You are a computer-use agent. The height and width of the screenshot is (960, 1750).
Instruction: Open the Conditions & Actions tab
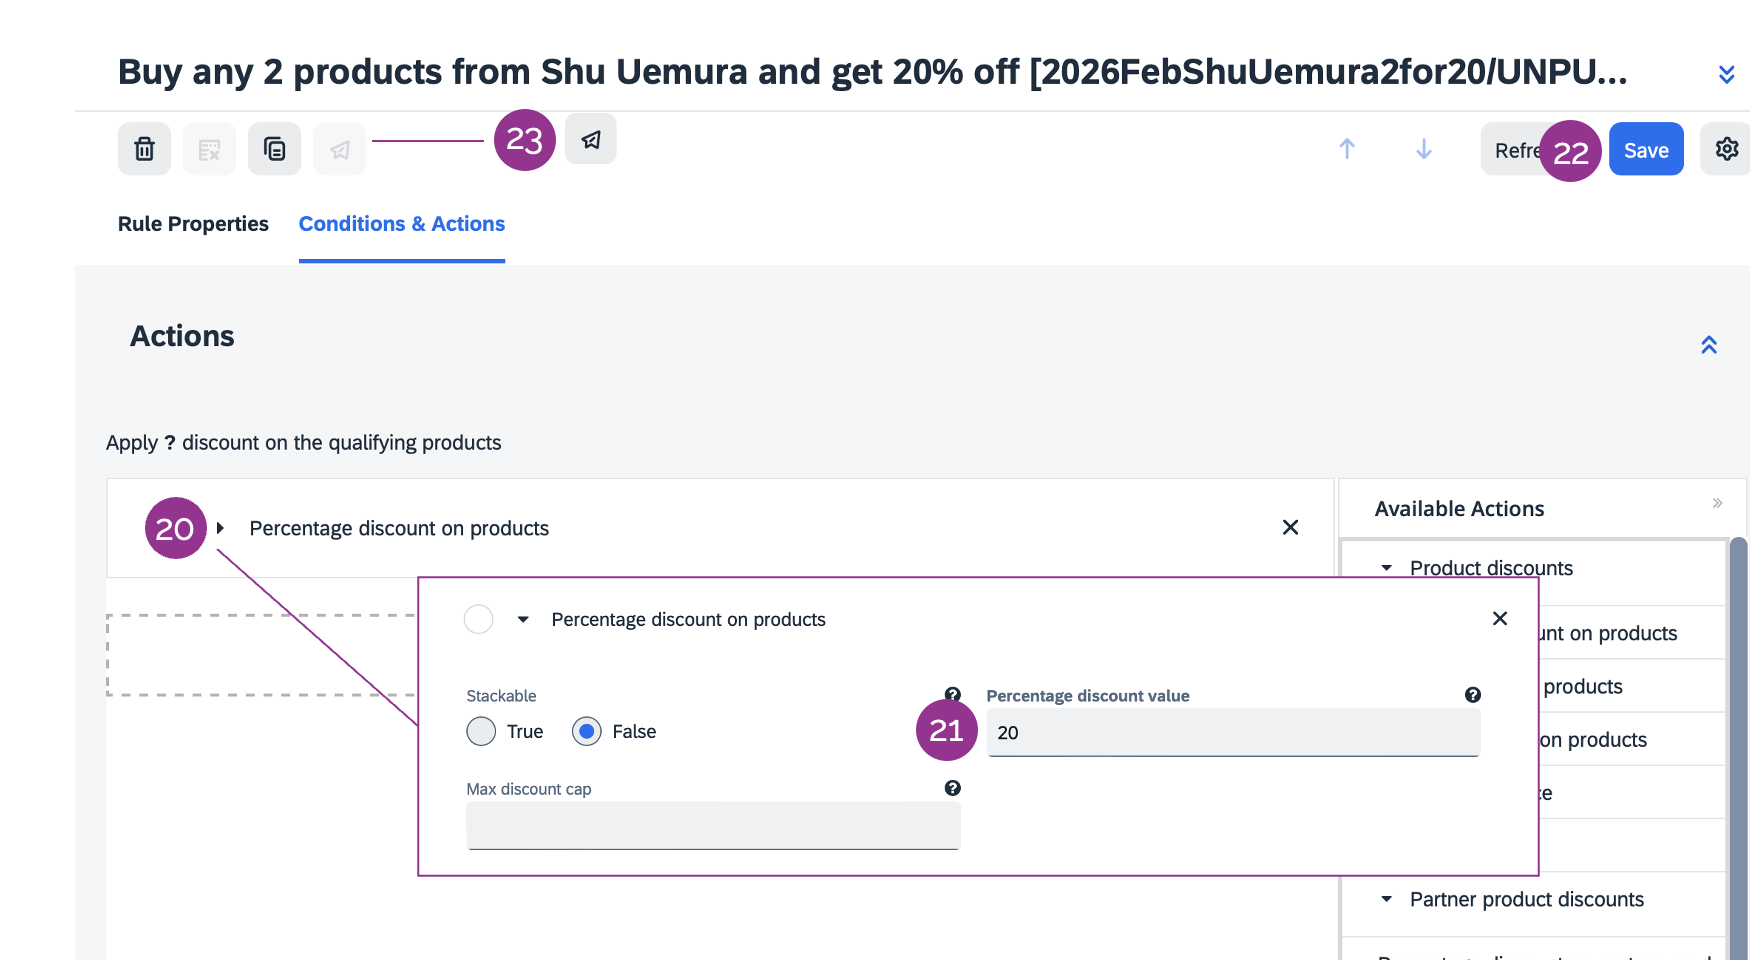click(402, 224)
